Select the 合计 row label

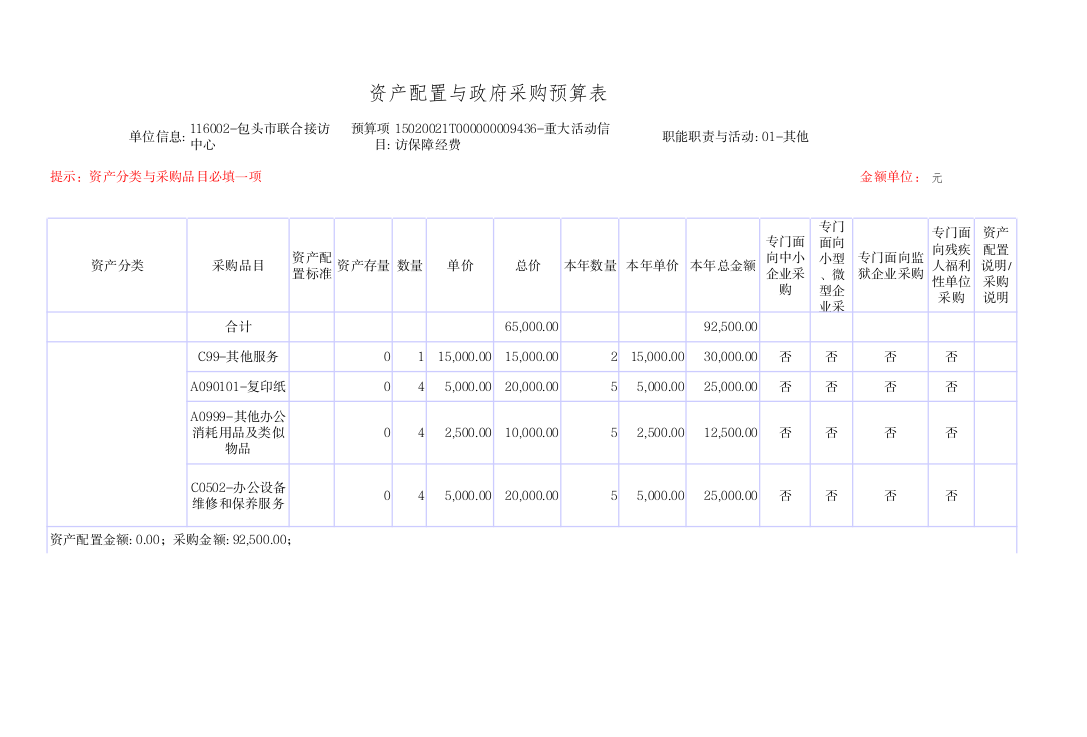[x=238, y=327]
